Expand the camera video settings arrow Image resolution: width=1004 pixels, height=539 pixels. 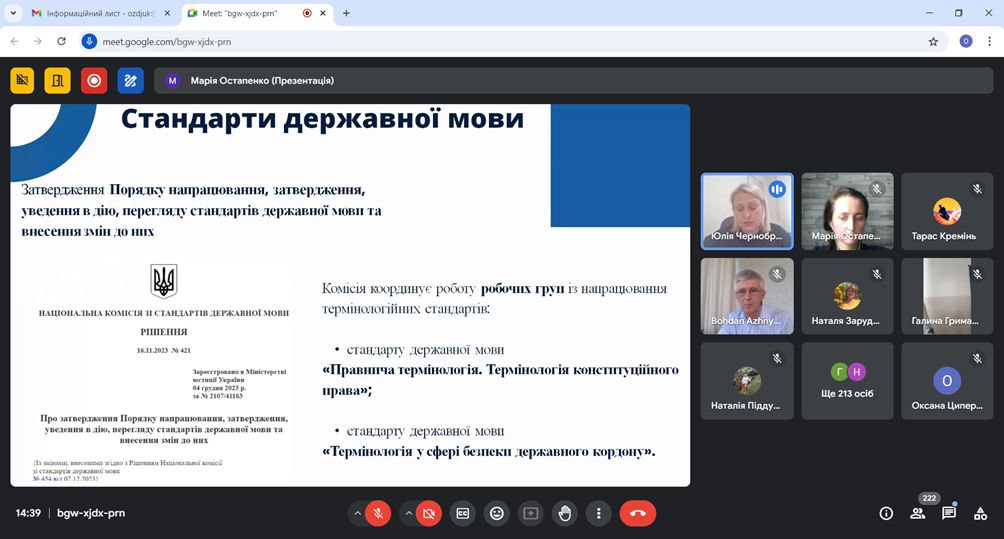coord(408,513)
